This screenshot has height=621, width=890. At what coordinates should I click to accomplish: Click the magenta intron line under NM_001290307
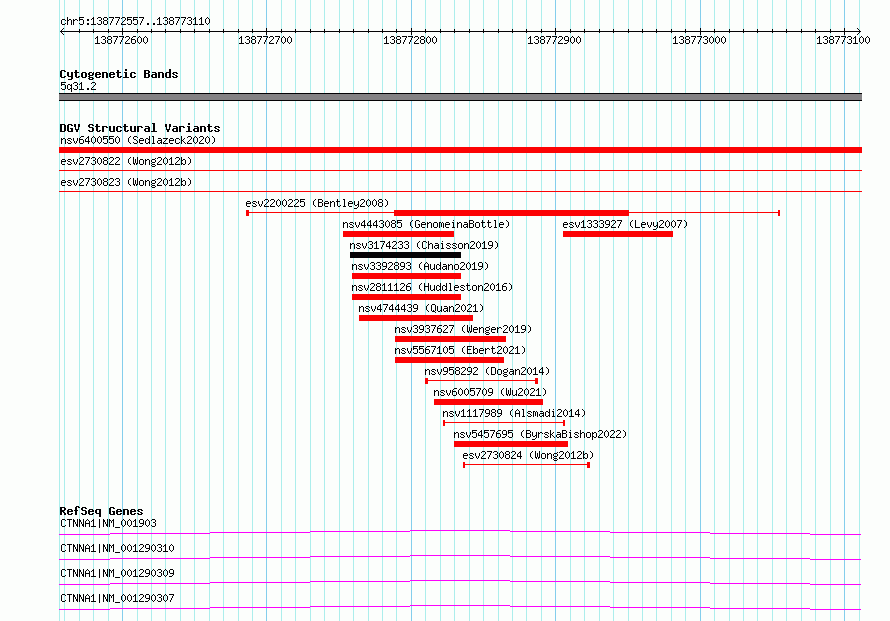point(460,606)
